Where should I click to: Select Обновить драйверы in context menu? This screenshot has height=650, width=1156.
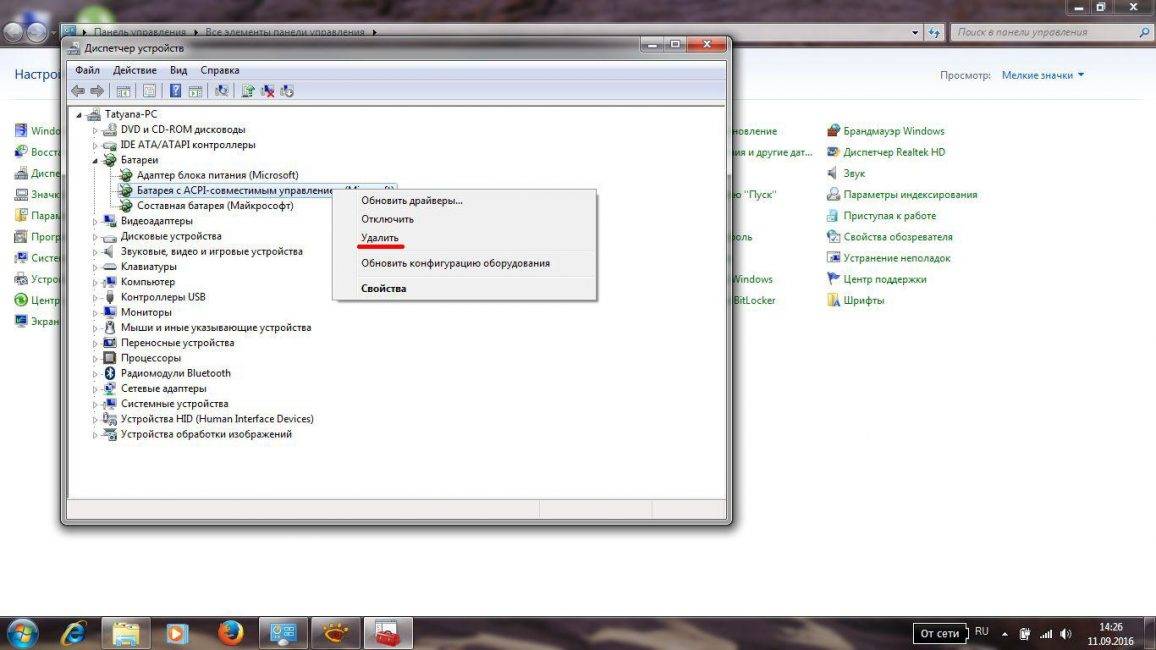412,200
